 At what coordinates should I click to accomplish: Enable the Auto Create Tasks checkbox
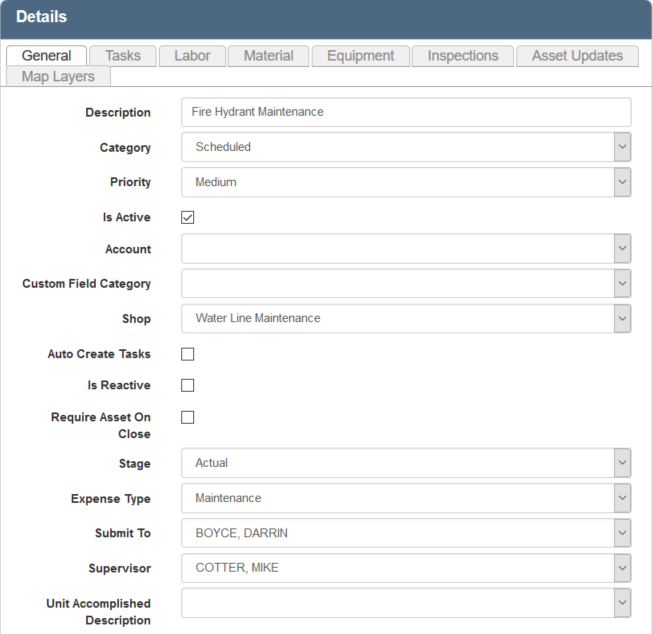pyautogui.click(x=187, y=354)
